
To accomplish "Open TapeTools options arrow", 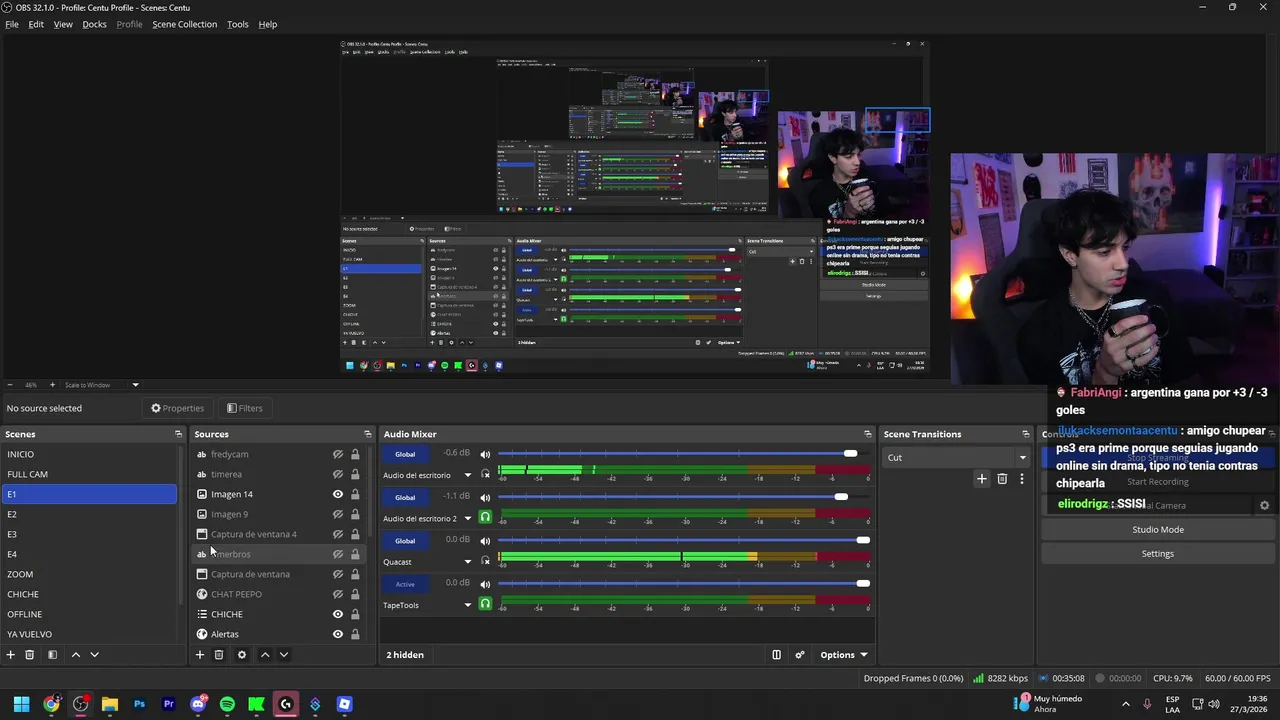I will 467,605.
